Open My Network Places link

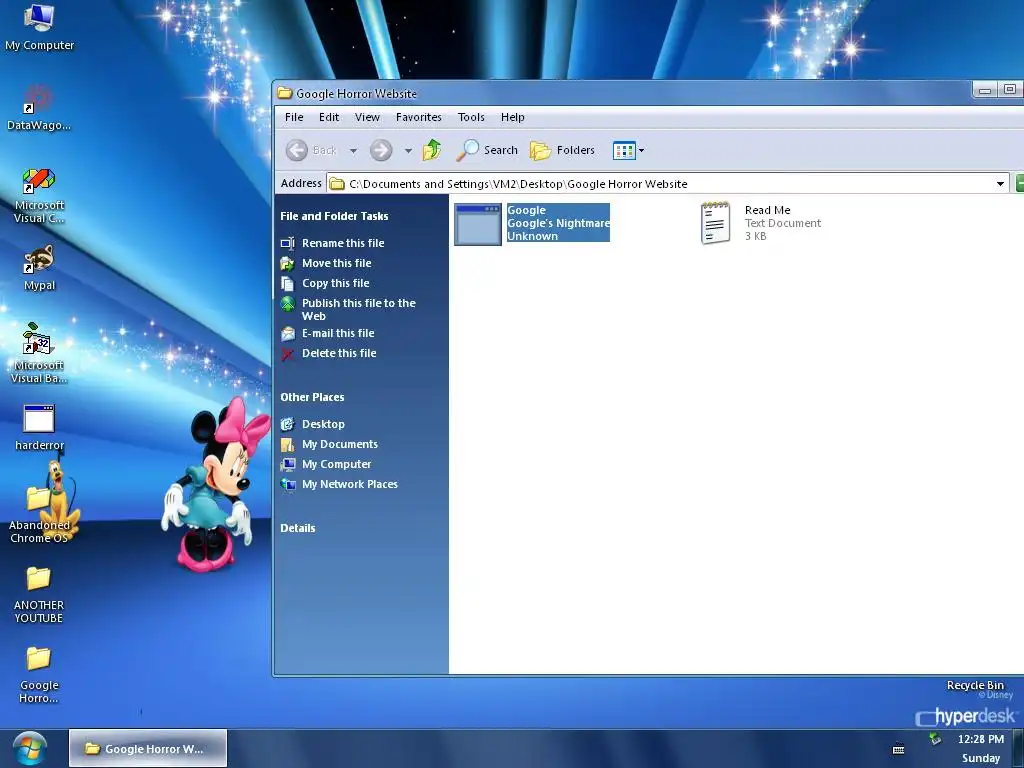click(349, 485)
